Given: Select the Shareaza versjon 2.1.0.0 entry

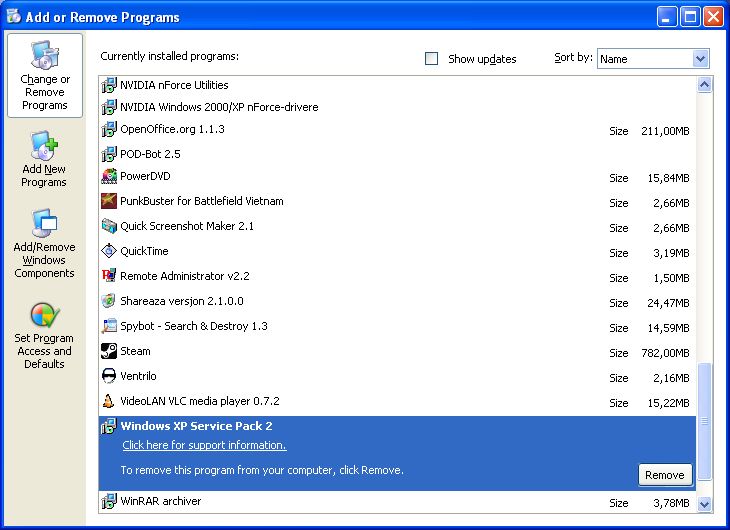Looking at the screenshot, I should click(x=397, y=301).
